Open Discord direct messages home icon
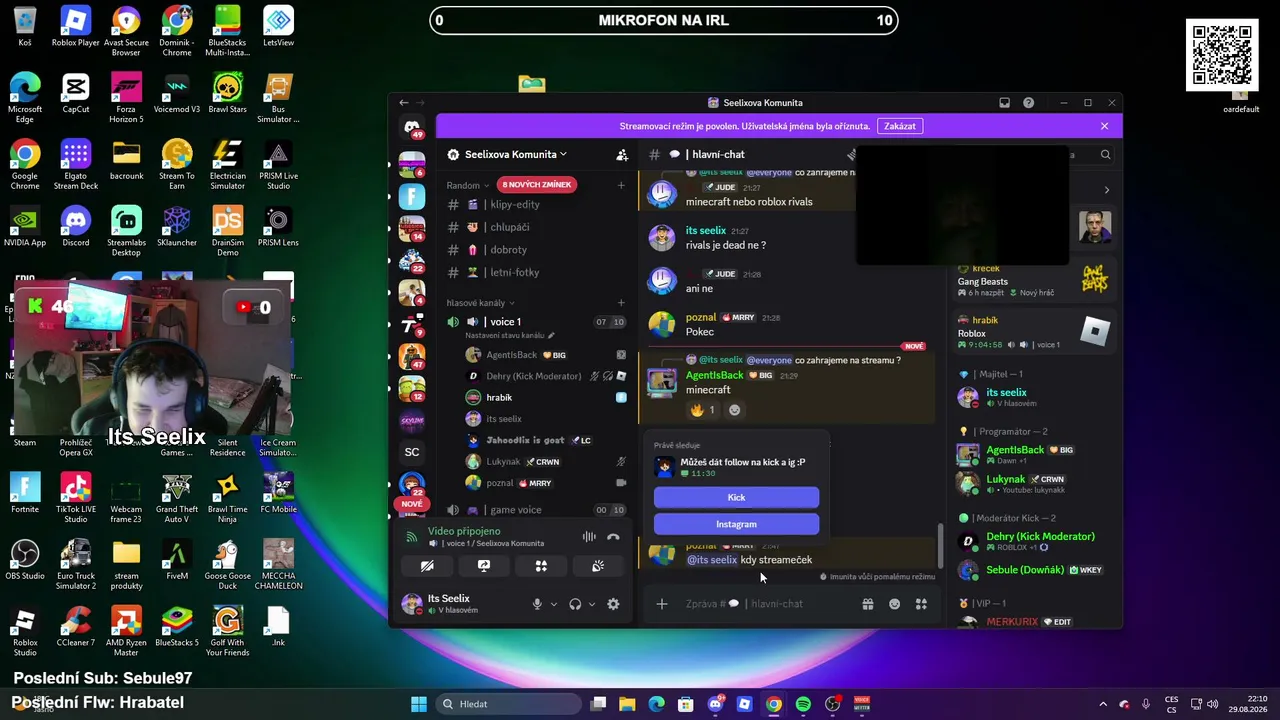This screenshot has height=720, width=1280. point(412,128)
